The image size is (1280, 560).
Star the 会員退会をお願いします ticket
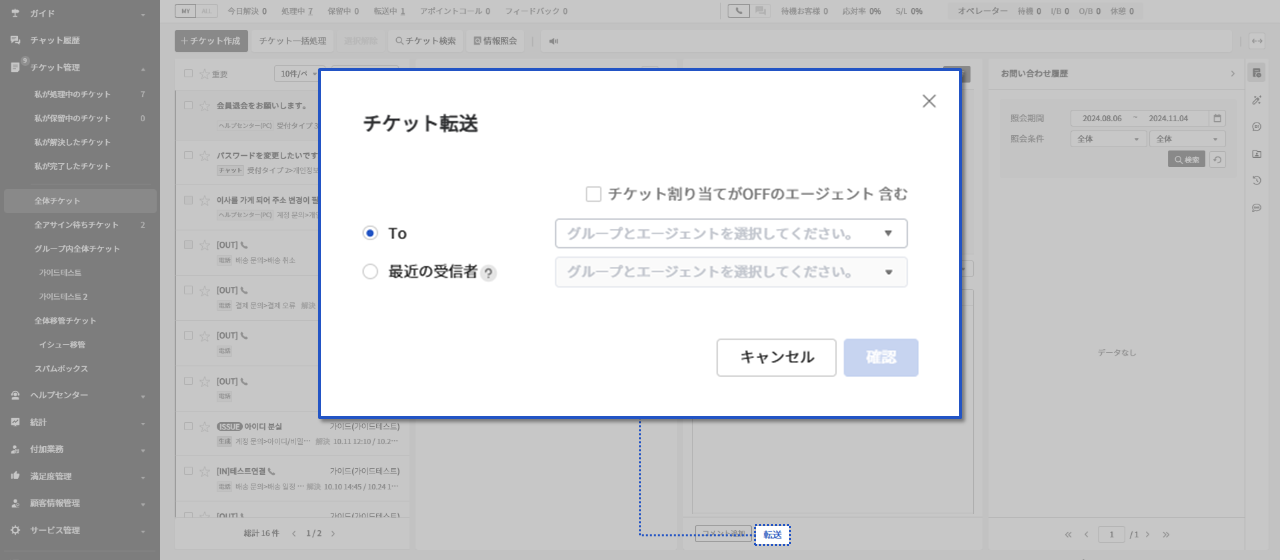(x=205, y=106)
